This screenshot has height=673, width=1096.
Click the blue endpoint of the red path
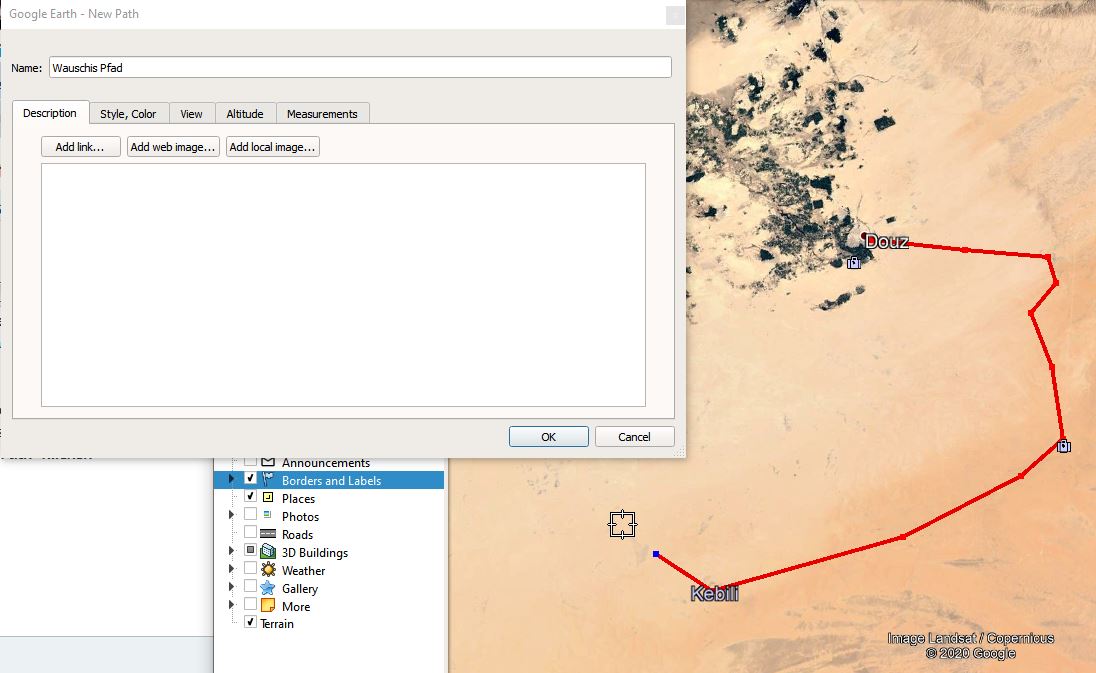tap(656, 554)
